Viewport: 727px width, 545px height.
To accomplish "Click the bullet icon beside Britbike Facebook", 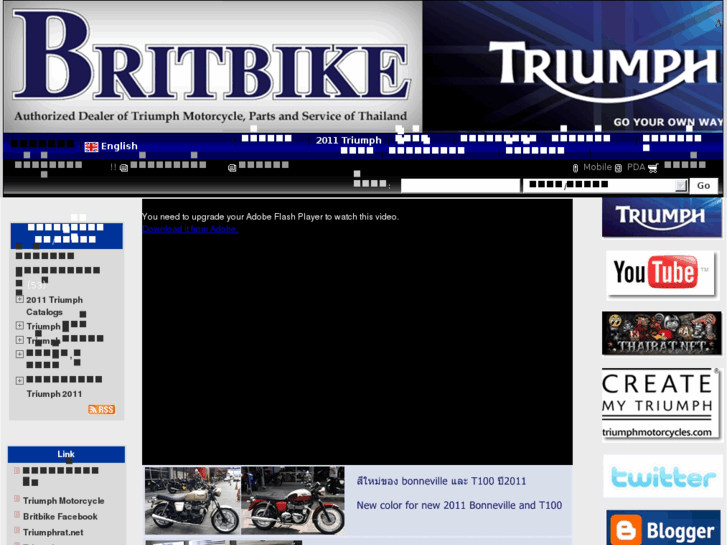I will click(17, 515).
